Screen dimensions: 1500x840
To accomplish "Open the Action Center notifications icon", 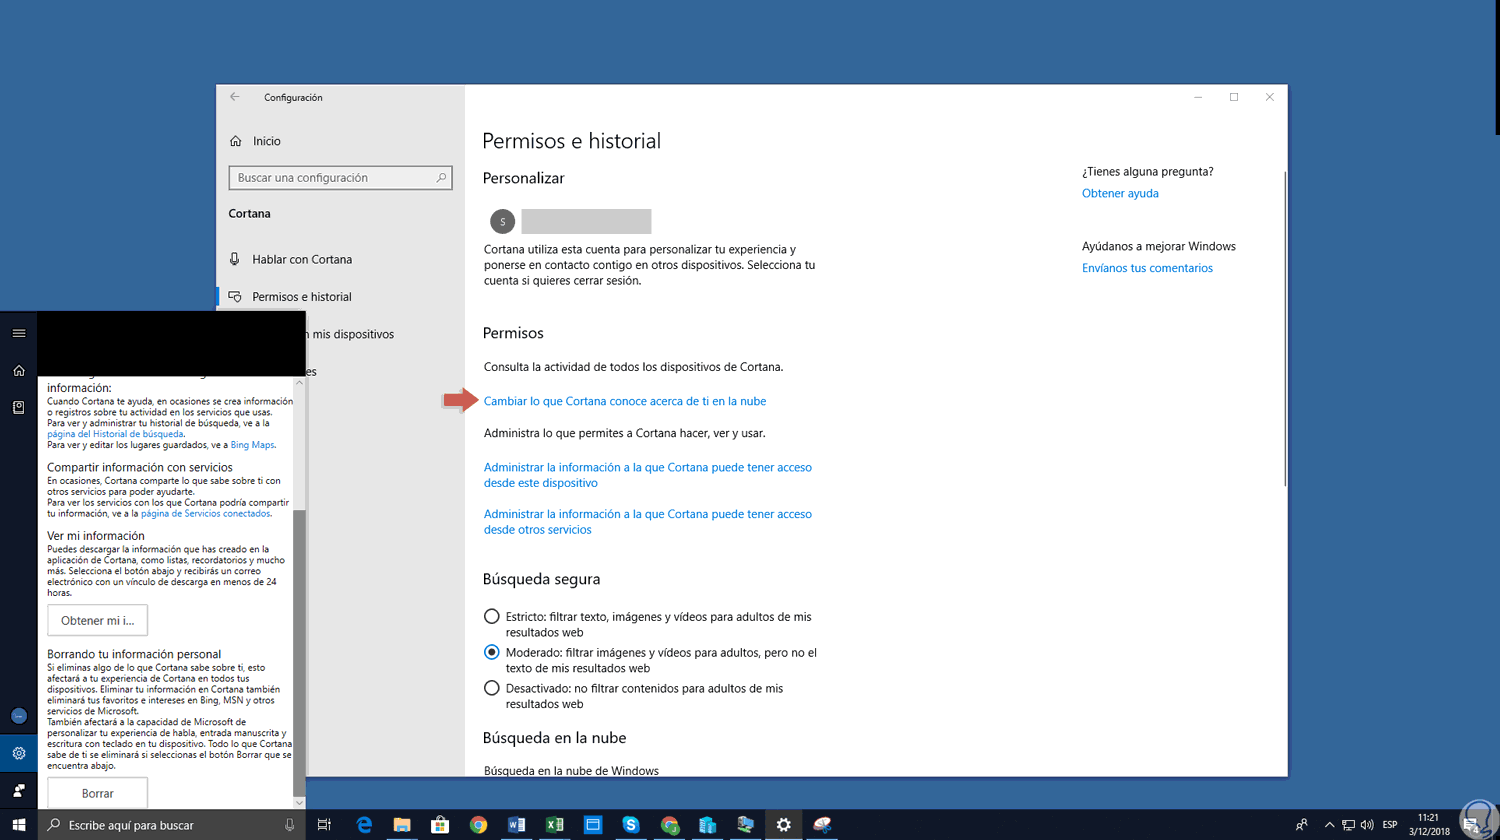I will [1472, 825].
